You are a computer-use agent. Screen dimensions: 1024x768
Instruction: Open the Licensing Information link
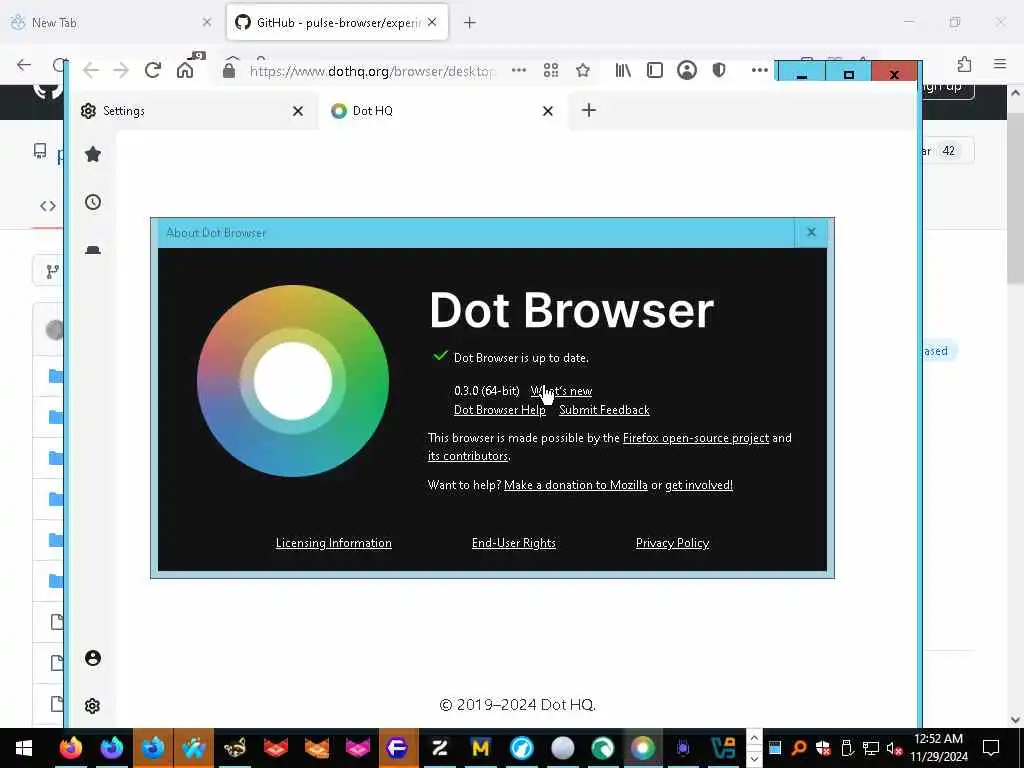pyautogui.click(x=334, y=543)
